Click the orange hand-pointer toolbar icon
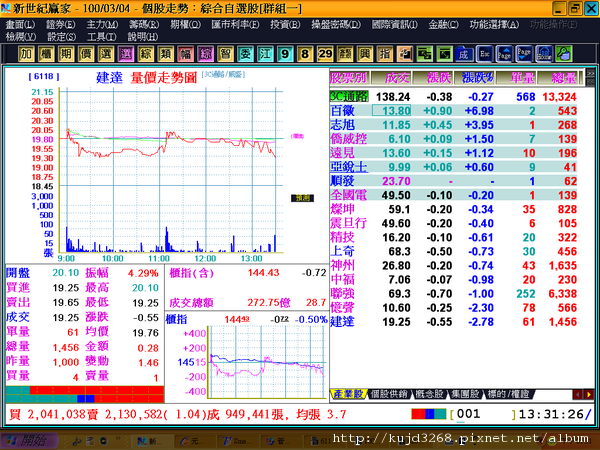The image size is (600, 450). [x=404, y=54]
